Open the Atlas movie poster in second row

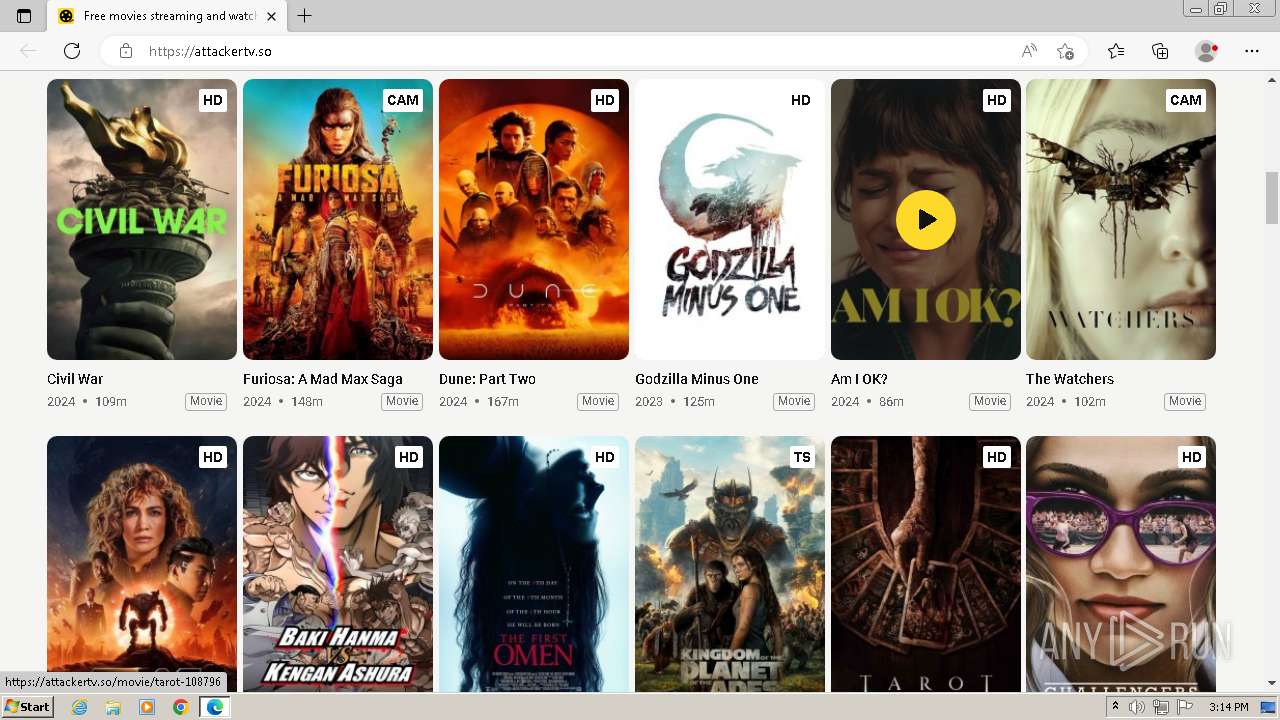click(x=142, y=564)
